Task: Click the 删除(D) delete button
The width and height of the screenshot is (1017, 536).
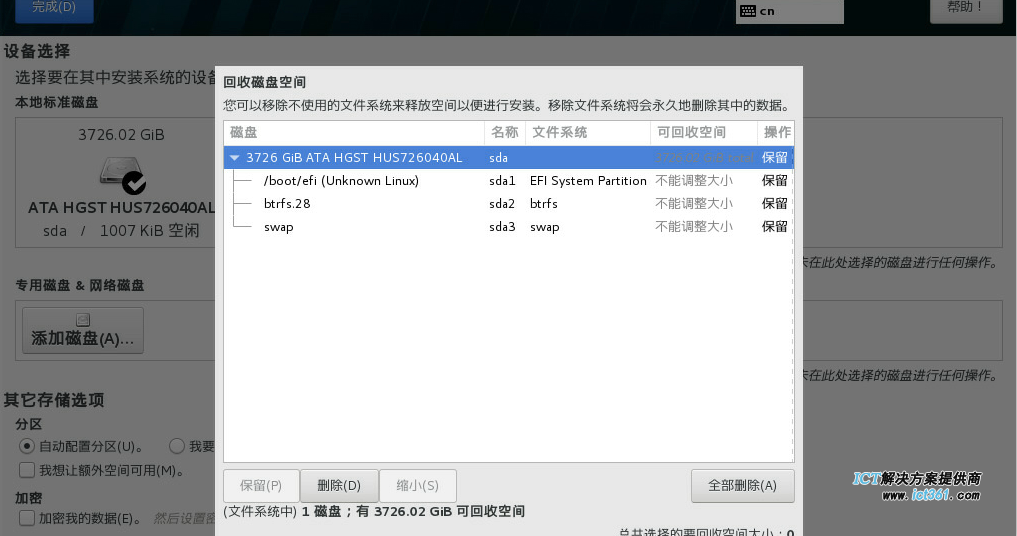Action: point(339,486)
